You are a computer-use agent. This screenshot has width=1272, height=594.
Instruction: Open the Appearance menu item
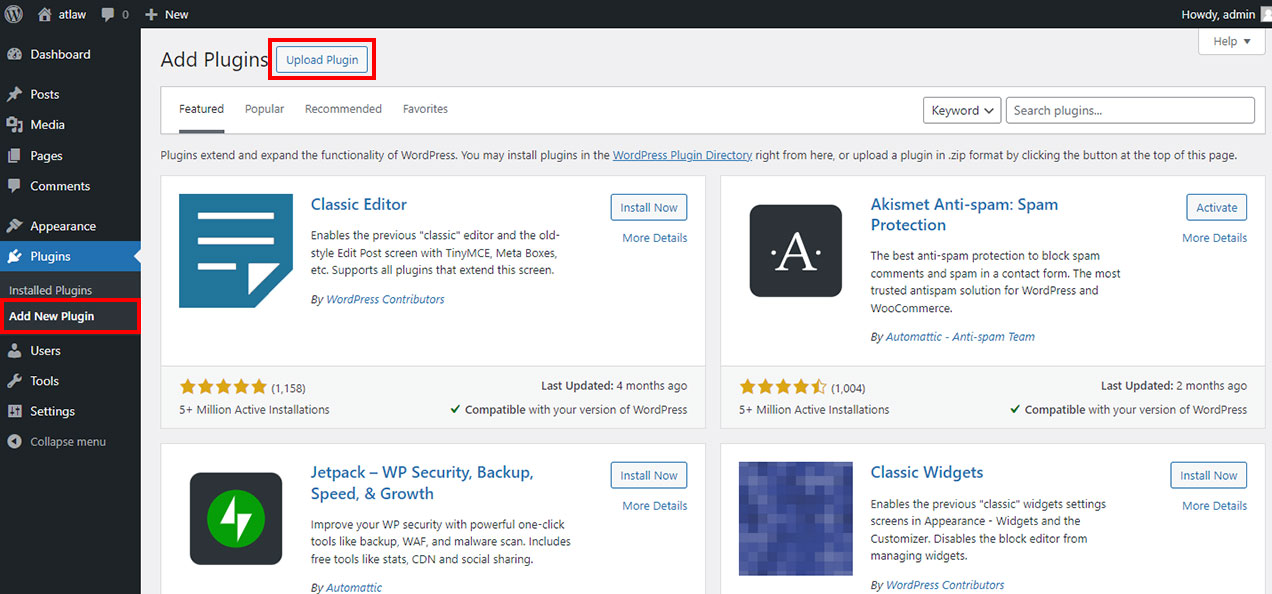pos(62,226)
